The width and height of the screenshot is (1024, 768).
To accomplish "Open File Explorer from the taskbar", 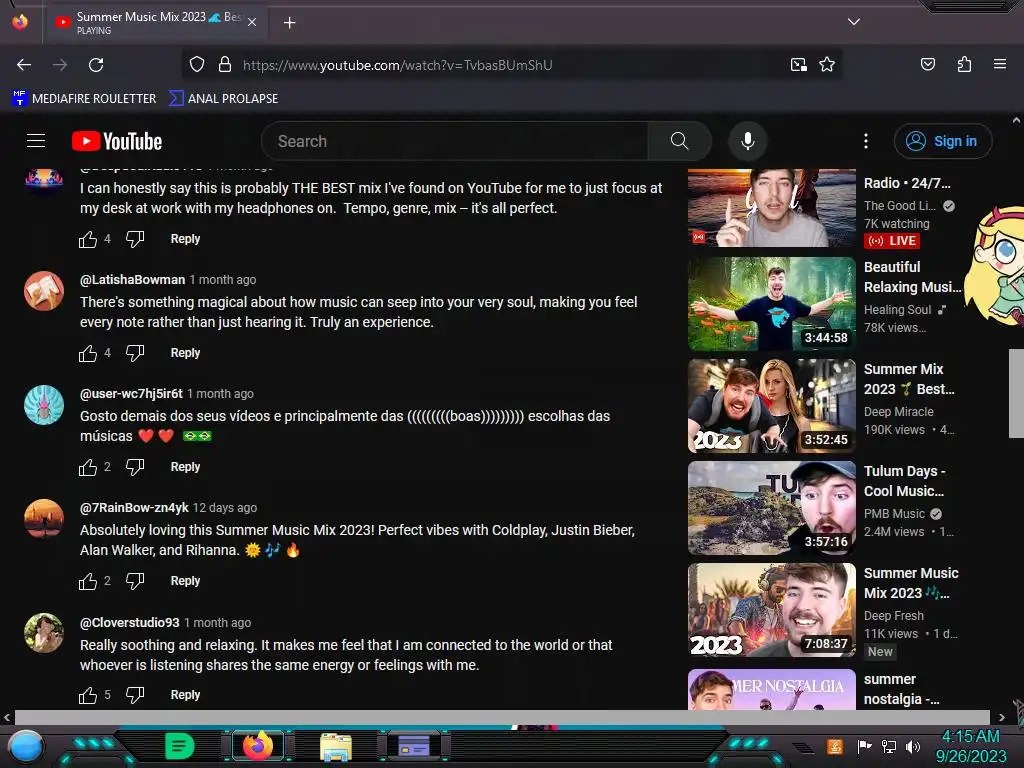I will (x=336, y=747).
